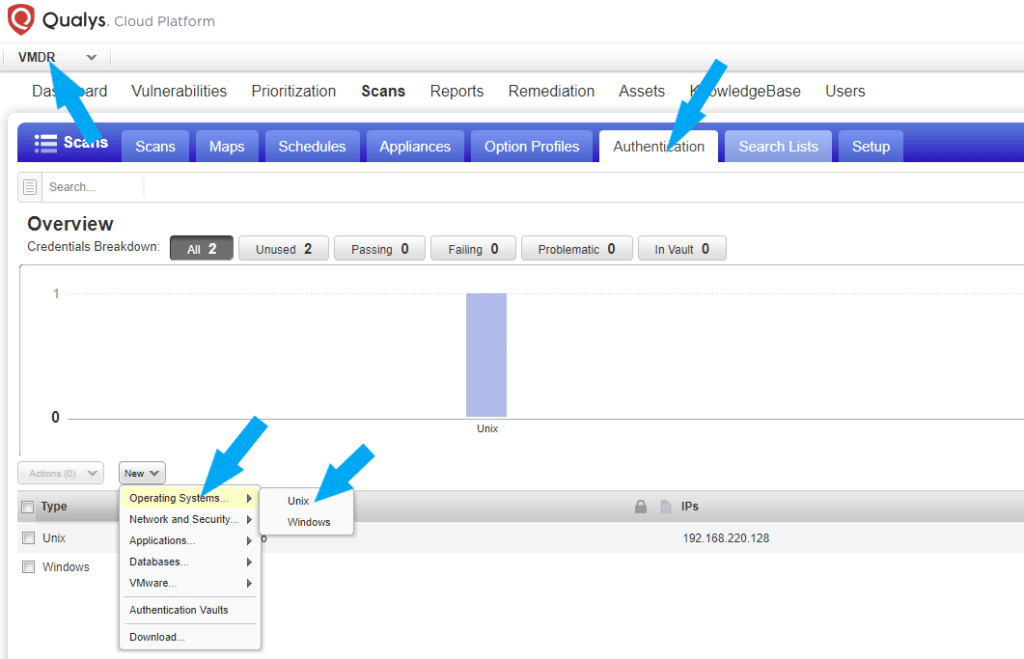Toggle the select-all checkbox in Type header
Screen dimensions: 1024x659
27,507
